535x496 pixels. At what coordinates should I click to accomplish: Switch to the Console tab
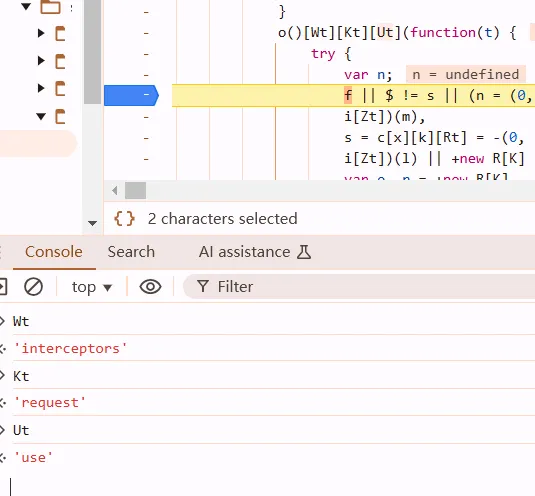point(54,252)
